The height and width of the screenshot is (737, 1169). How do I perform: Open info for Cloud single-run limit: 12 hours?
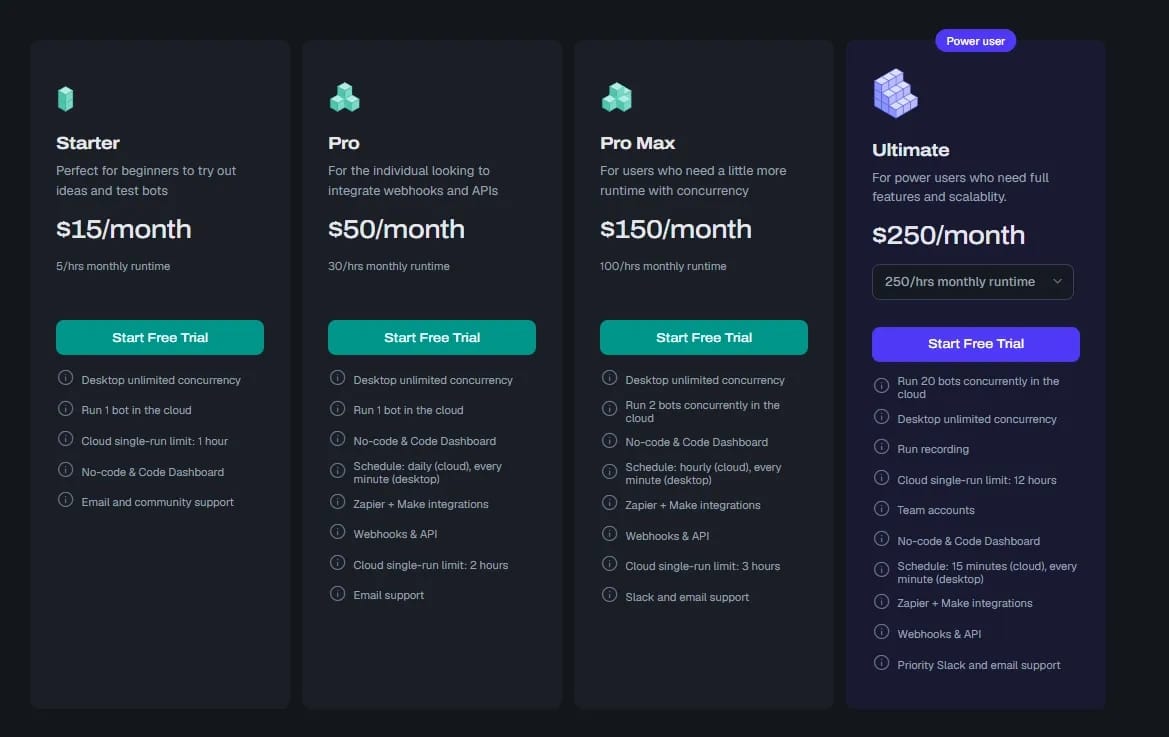click(x=882, y=478)
